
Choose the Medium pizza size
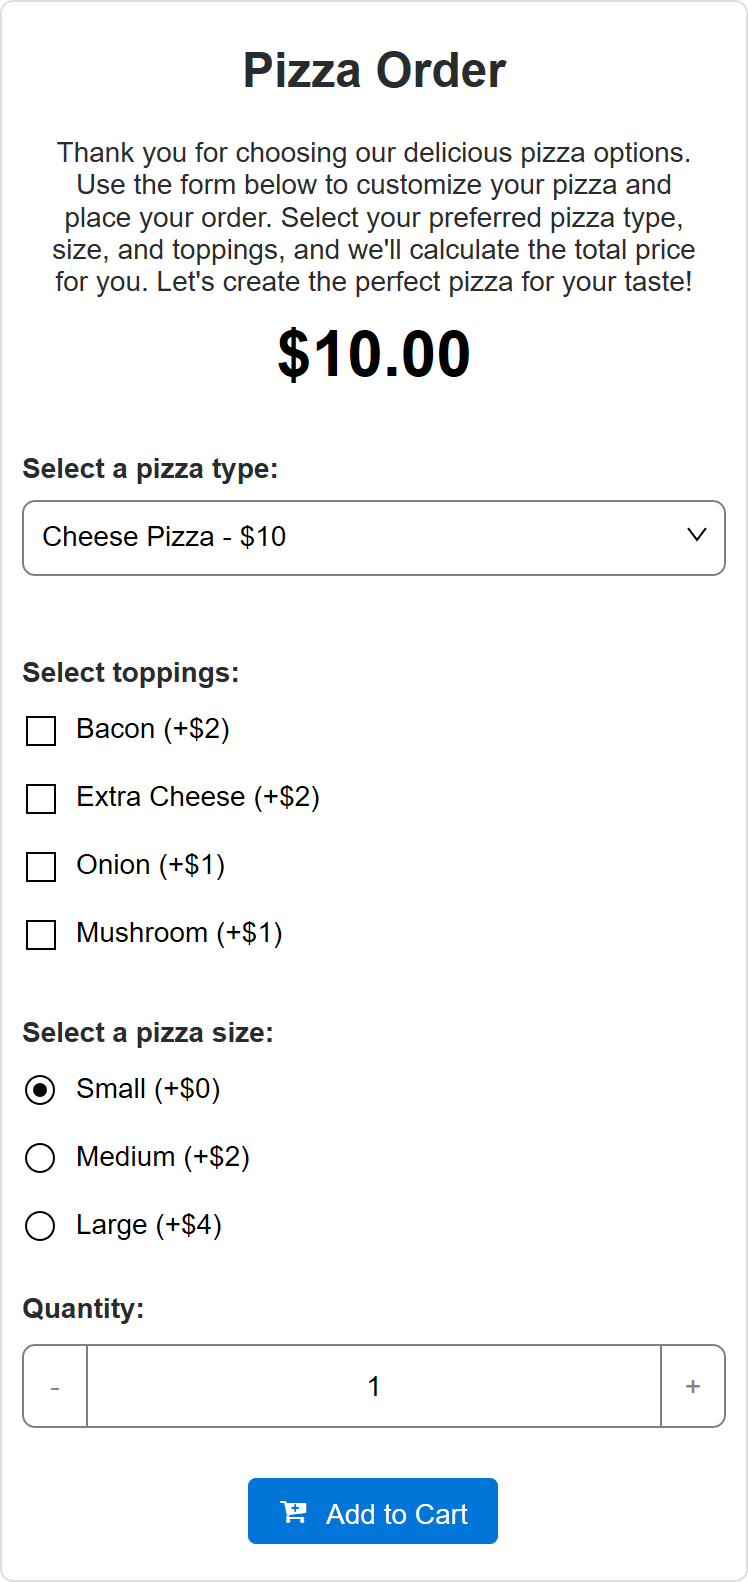click(x=40, y=1158)
